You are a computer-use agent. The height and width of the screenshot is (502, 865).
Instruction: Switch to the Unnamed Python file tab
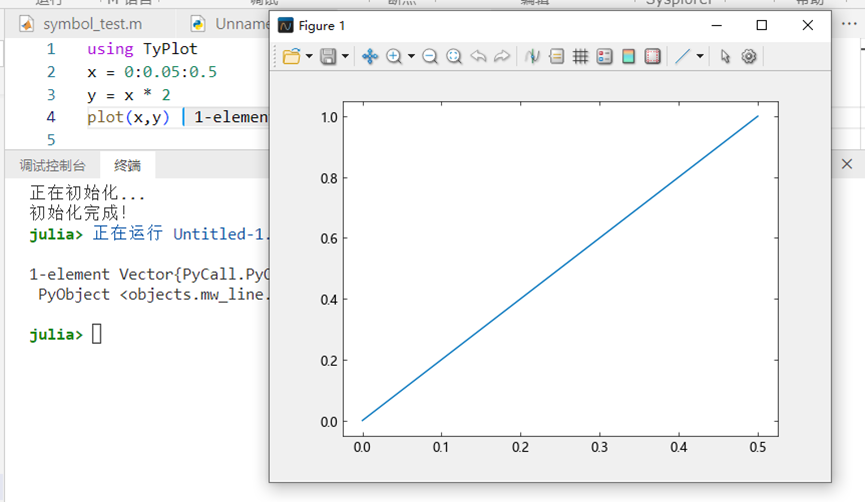(231, 24)
